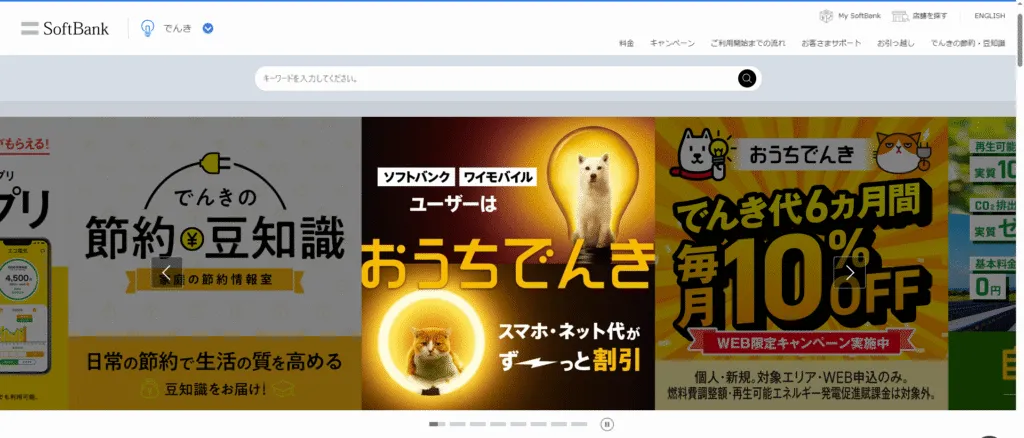Open the お引っ越し menu item

pos(895,43)
